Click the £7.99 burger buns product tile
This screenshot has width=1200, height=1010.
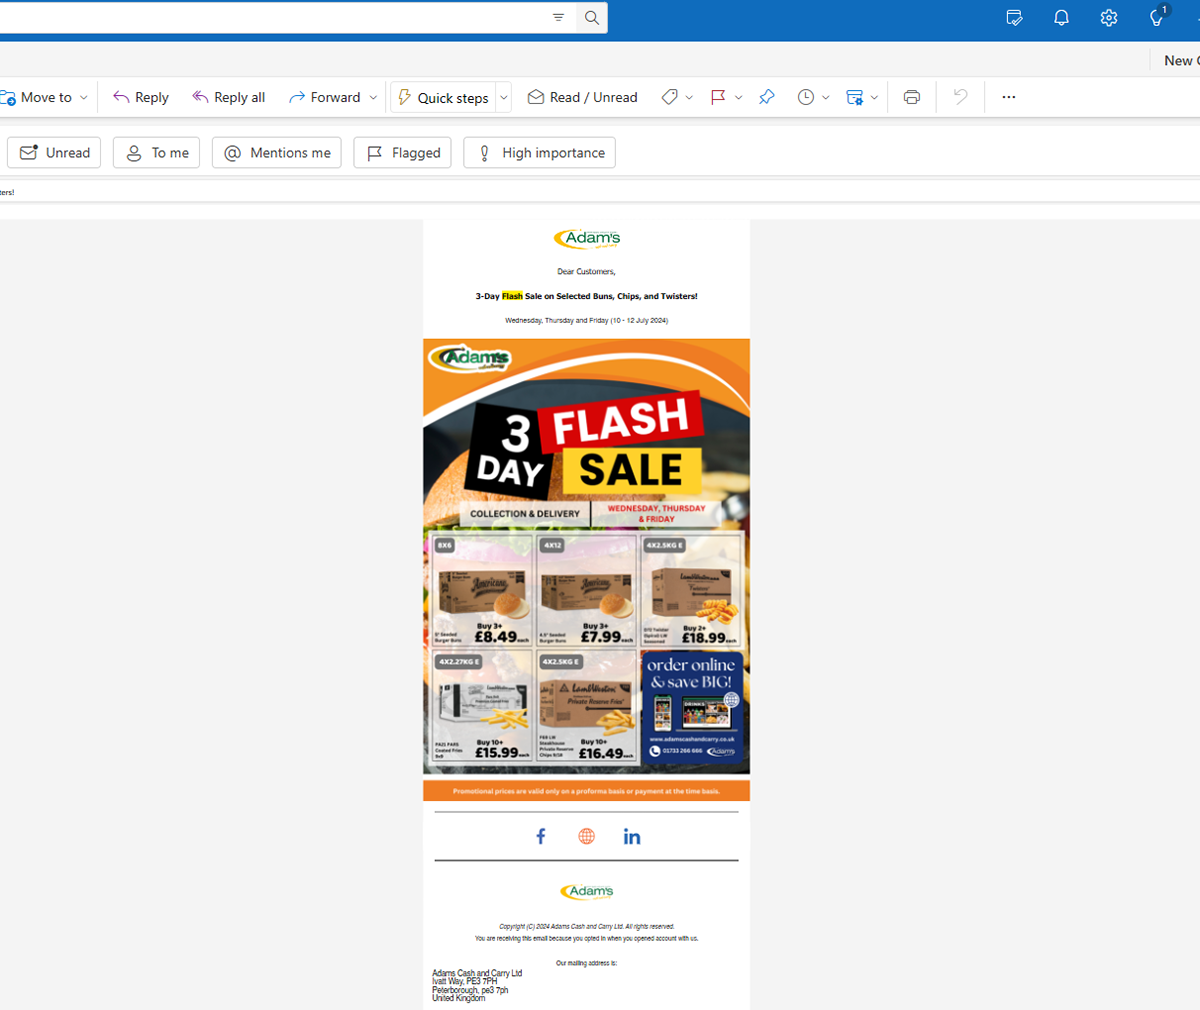tap(587, 591)
